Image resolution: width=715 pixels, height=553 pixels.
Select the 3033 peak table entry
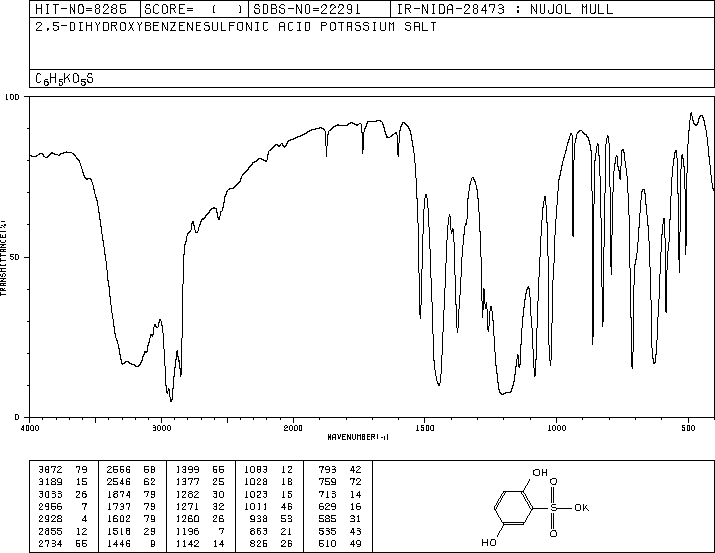pyautogui.click(x=62, y=494)
